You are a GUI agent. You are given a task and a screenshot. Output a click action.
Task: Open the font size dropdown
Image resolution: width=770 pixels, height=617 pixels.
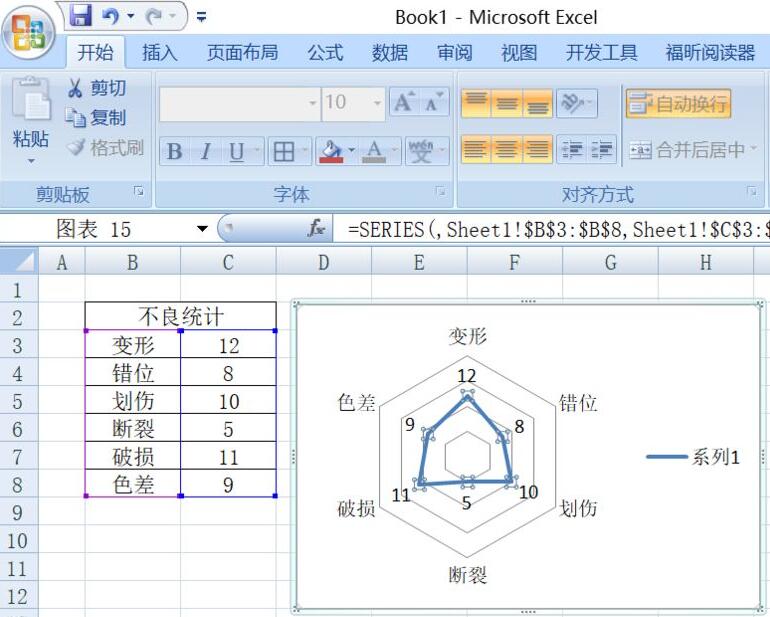[377, 102]
